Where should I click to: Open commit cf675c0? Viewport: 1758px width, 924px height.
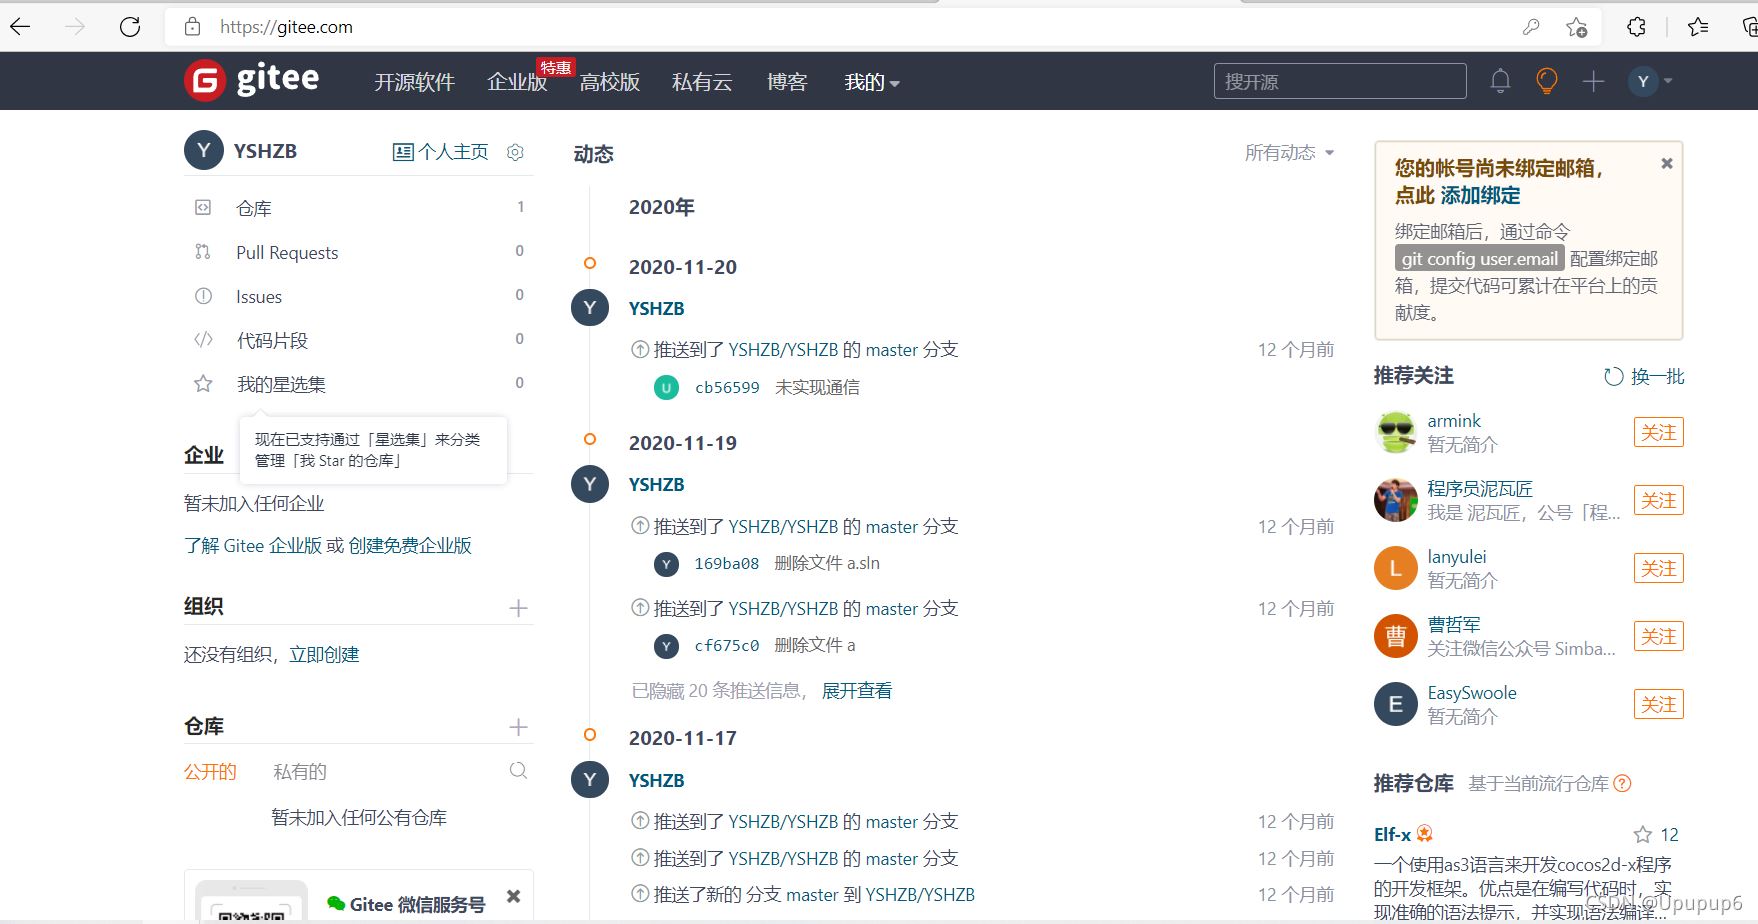coord(727,646)
